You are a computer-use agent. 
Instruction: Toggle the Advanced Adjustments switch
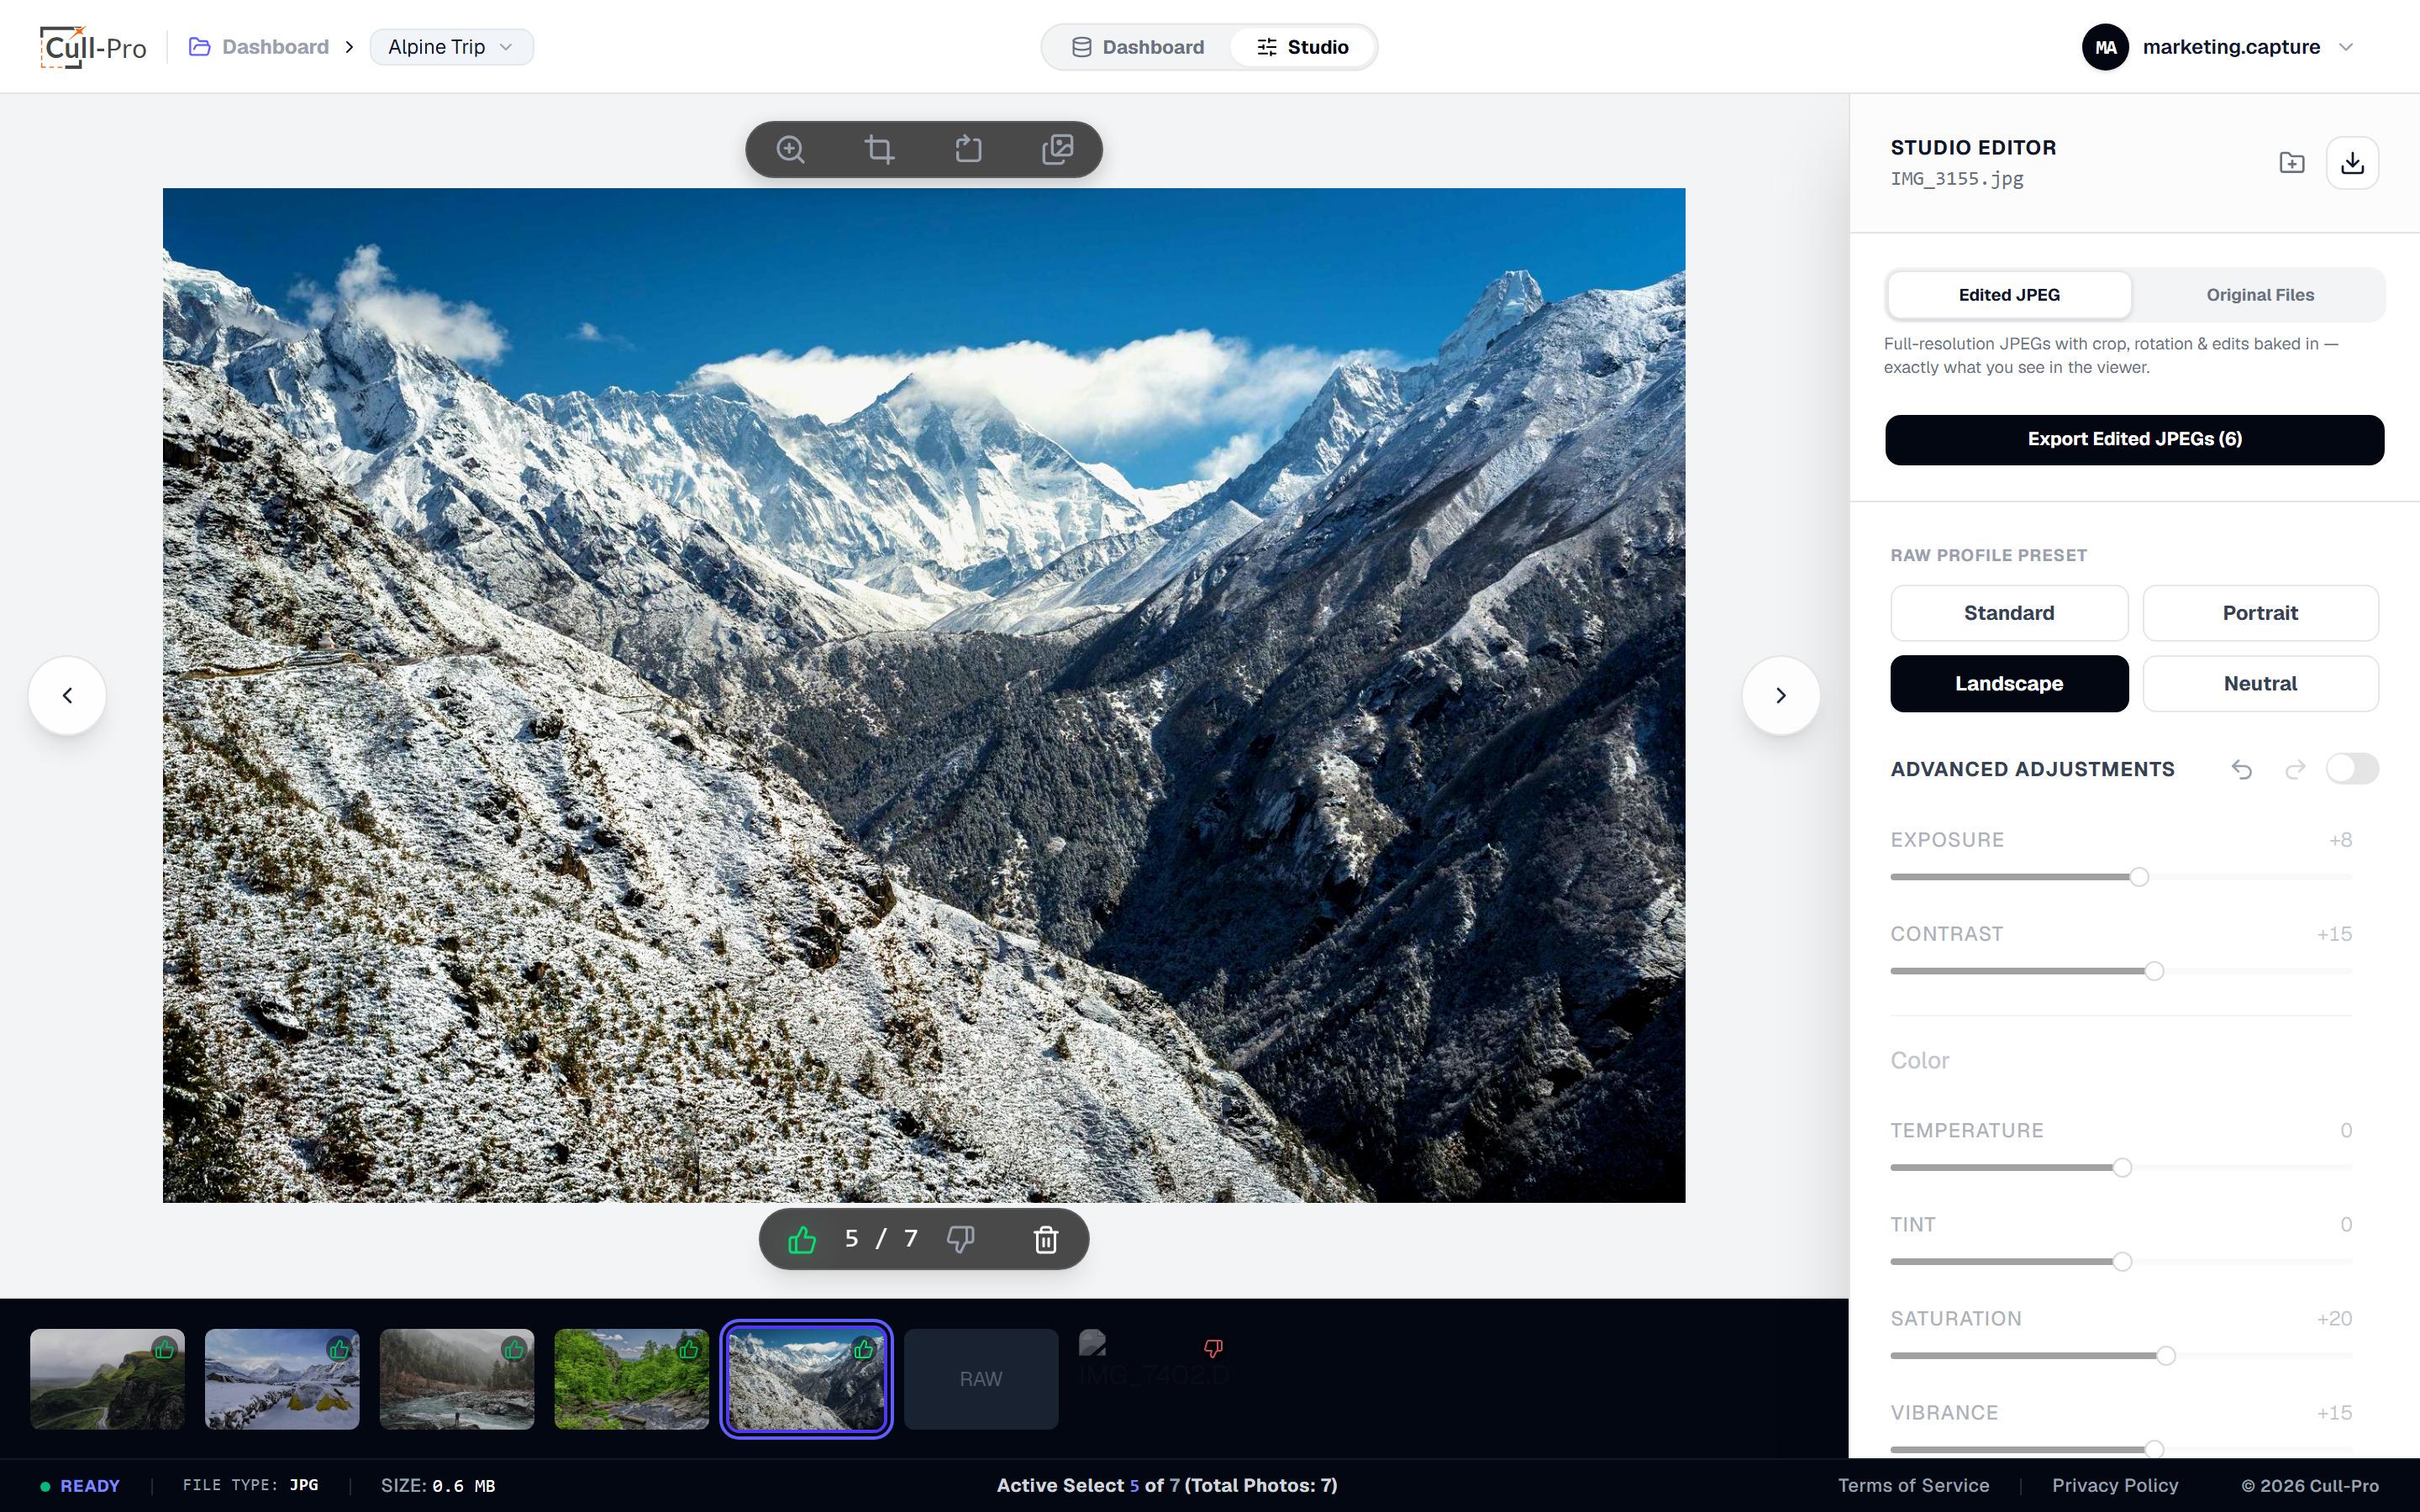coord(2352,769)
